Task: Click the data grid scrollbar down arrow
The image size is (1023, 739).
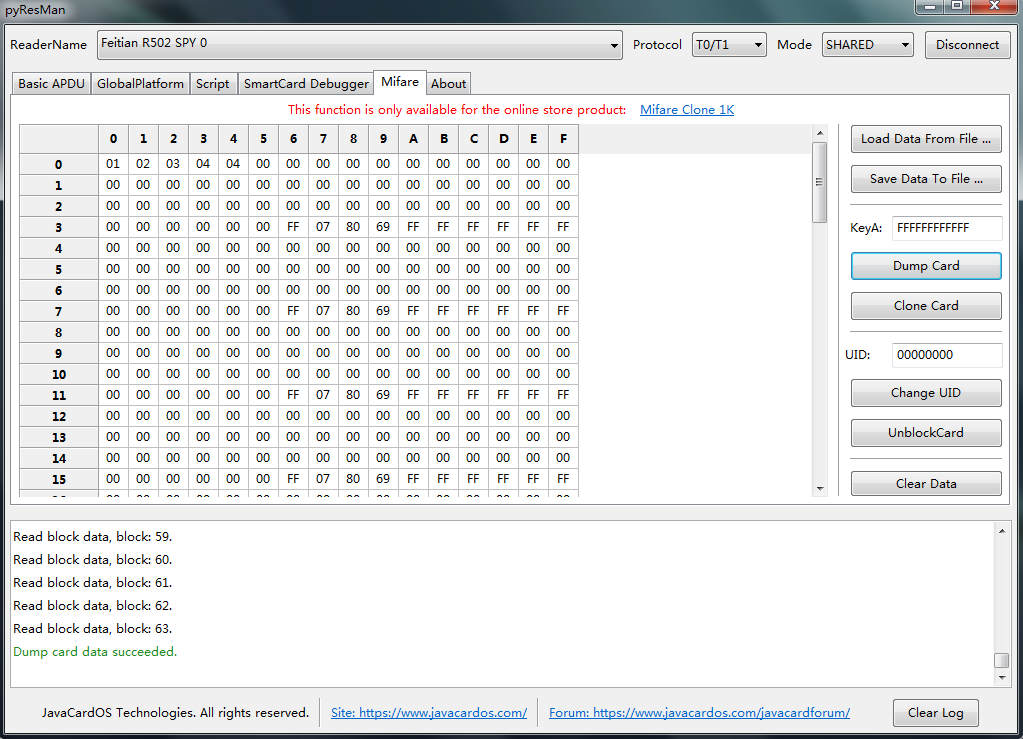Action: (820, 489)
